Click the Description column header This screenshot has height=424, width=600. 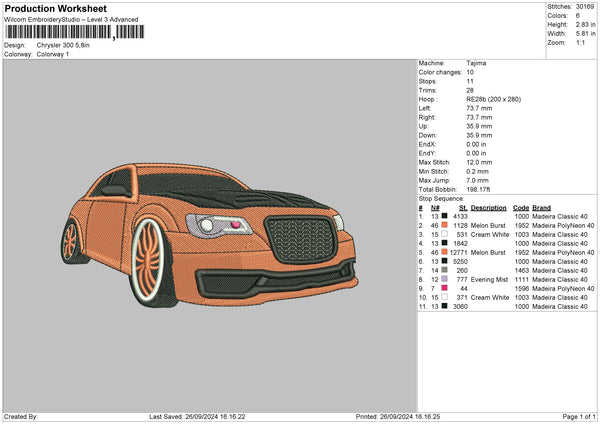tap(488, 207)
